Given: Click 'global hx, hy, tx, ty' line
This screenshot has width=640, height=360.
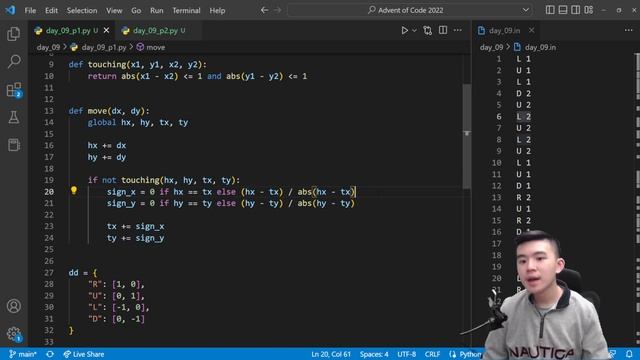Looking at the screenshot, I should pyautogui.click(x=138, y=122).
